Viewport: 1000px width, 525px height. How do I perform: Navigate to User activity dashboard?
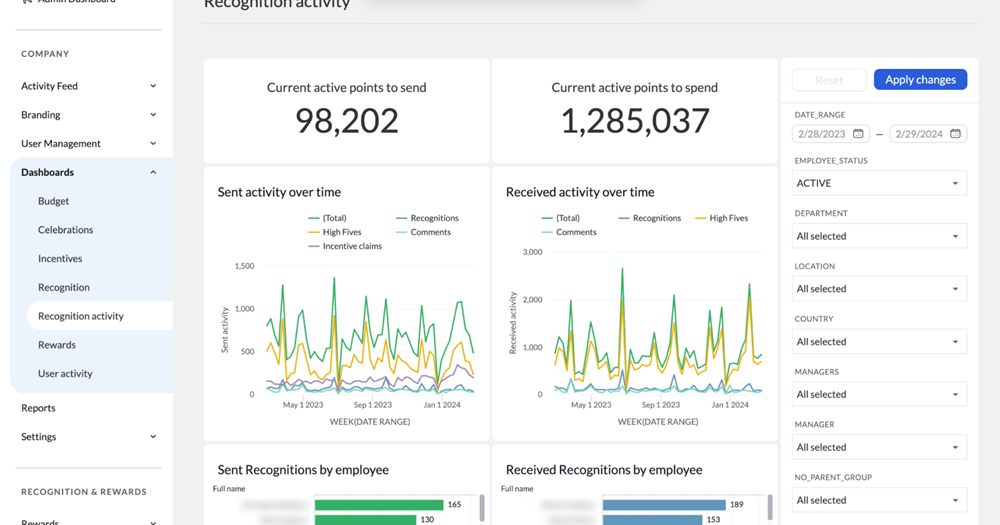tap(65, 373)
